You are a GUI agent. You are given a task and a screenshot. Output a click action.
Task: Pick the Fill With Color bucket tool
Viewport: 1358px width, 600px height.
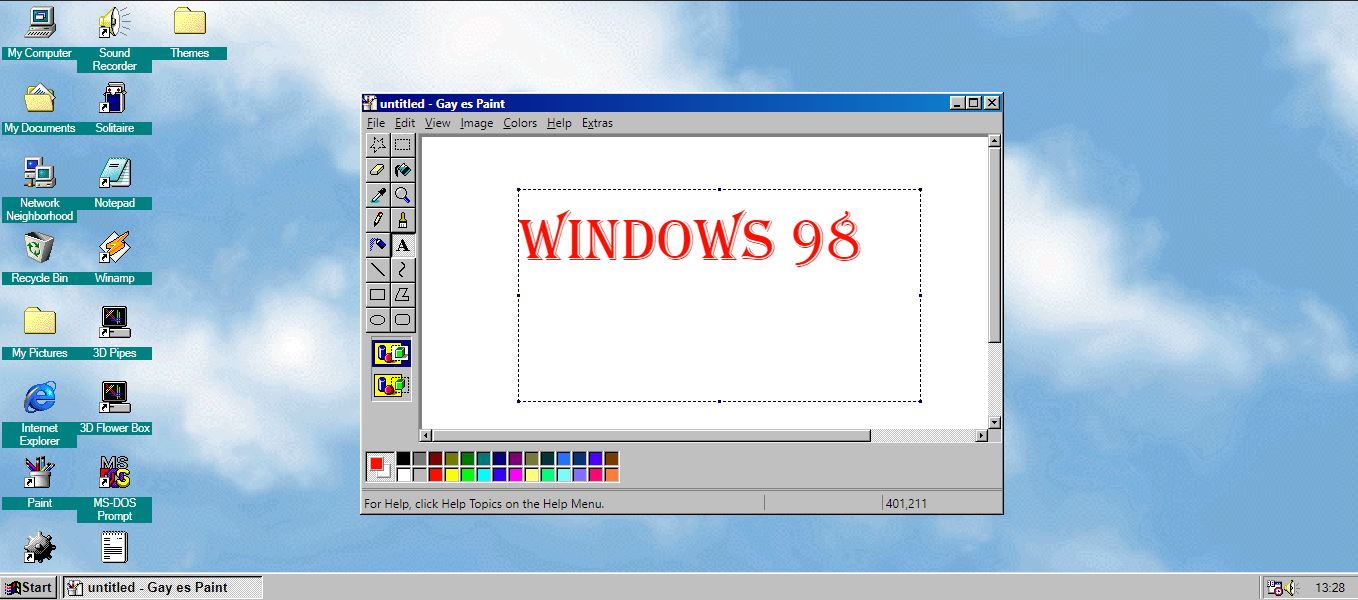click(402, 170)
